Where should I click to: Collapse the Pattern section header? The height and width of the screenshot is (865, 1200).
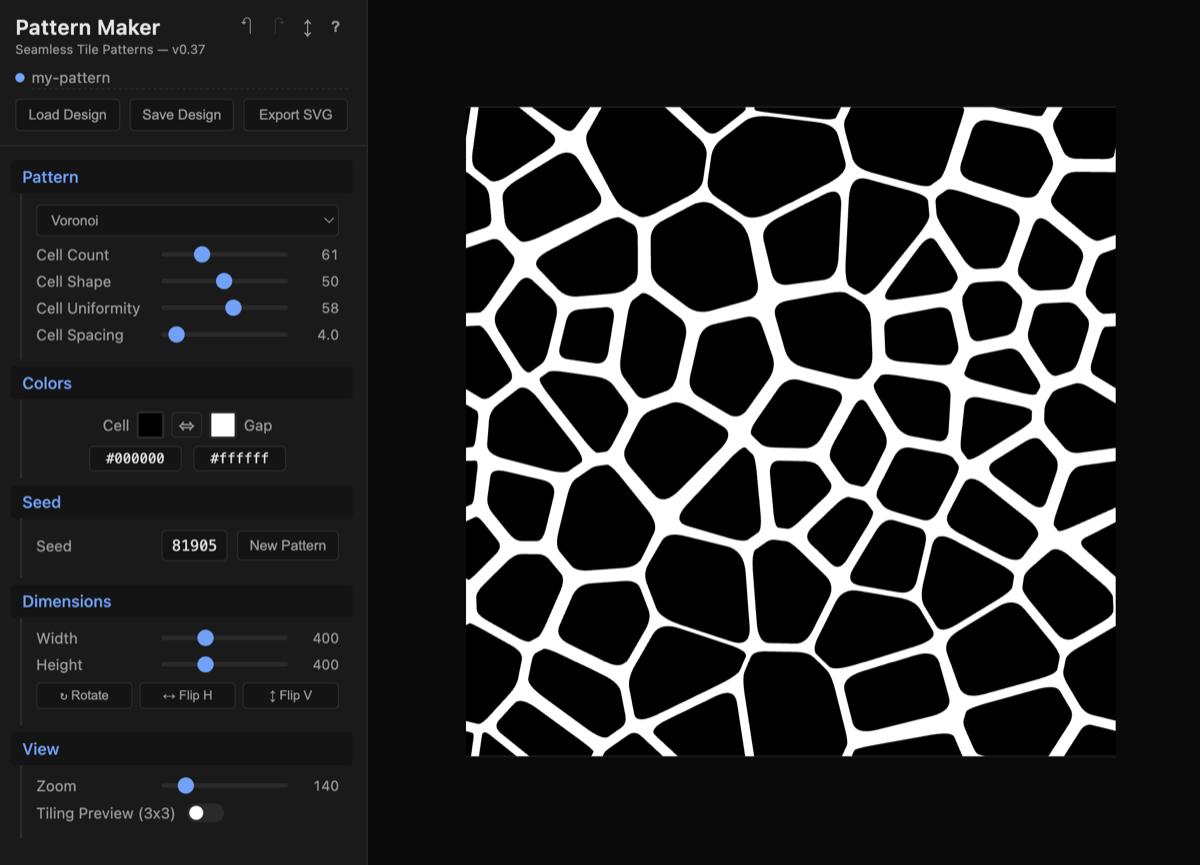(181, 177)
